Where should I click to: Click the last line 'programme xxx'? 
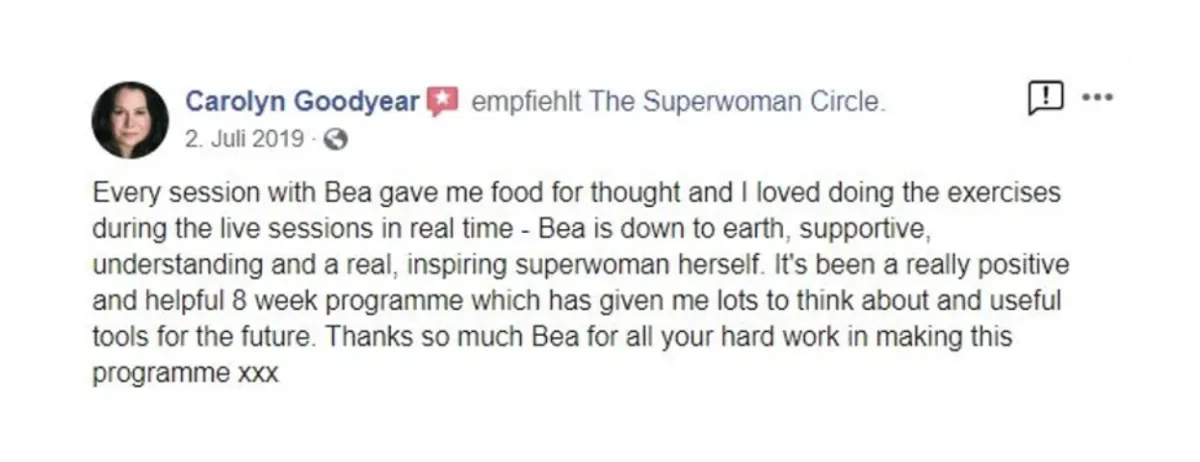[184, 374]
